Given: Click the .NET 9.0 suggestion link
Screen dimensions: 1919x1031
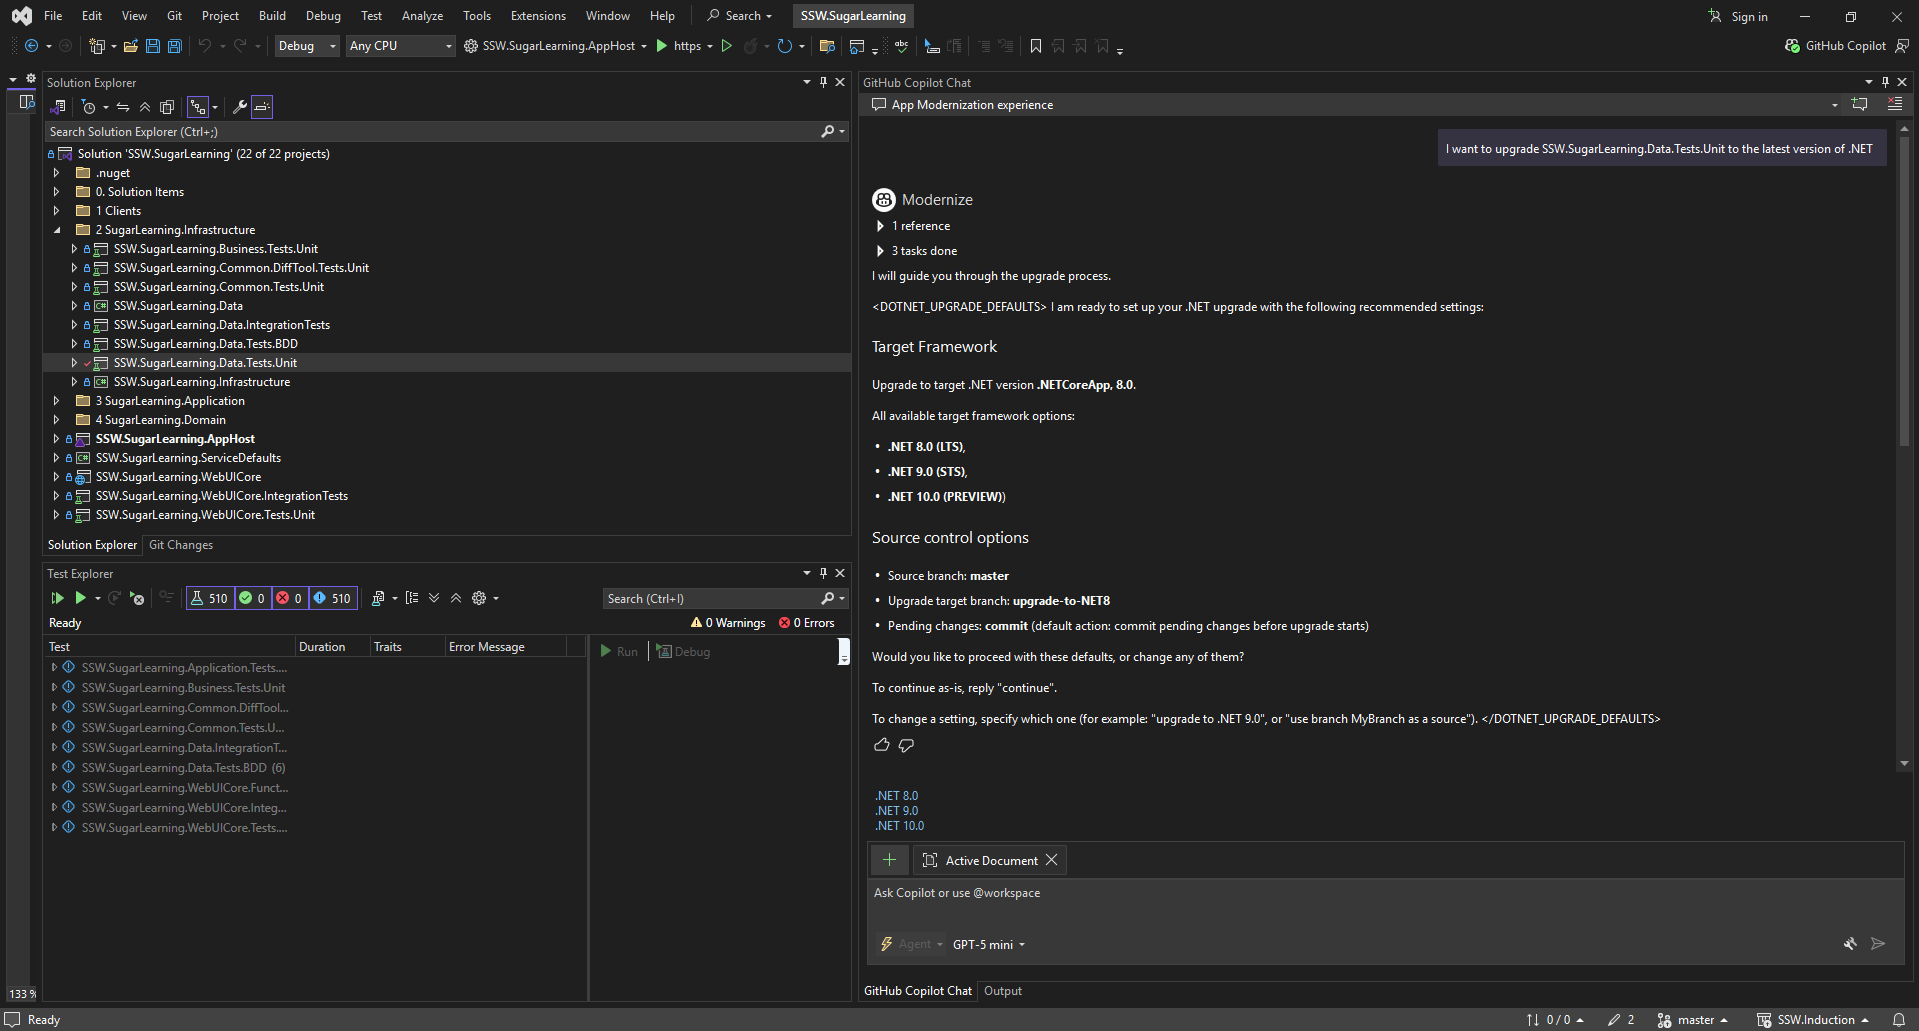Looking at the screenshot, I should 897,811.
